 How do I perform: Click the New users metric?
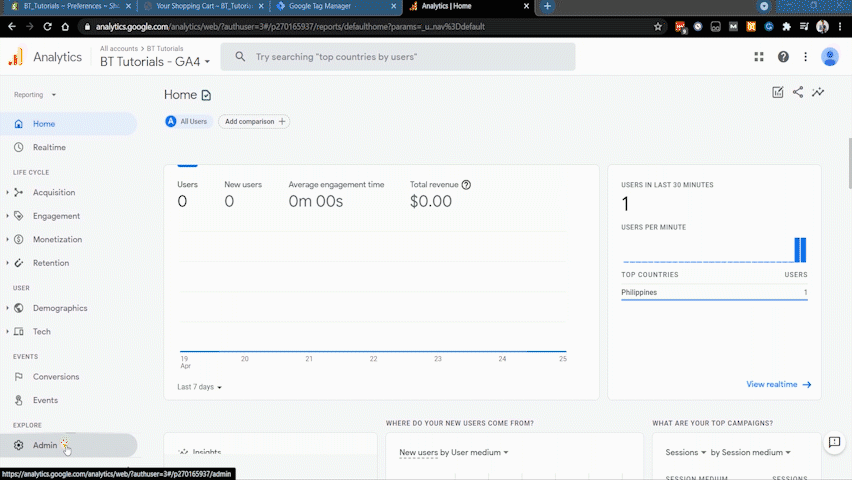[243, 194]
